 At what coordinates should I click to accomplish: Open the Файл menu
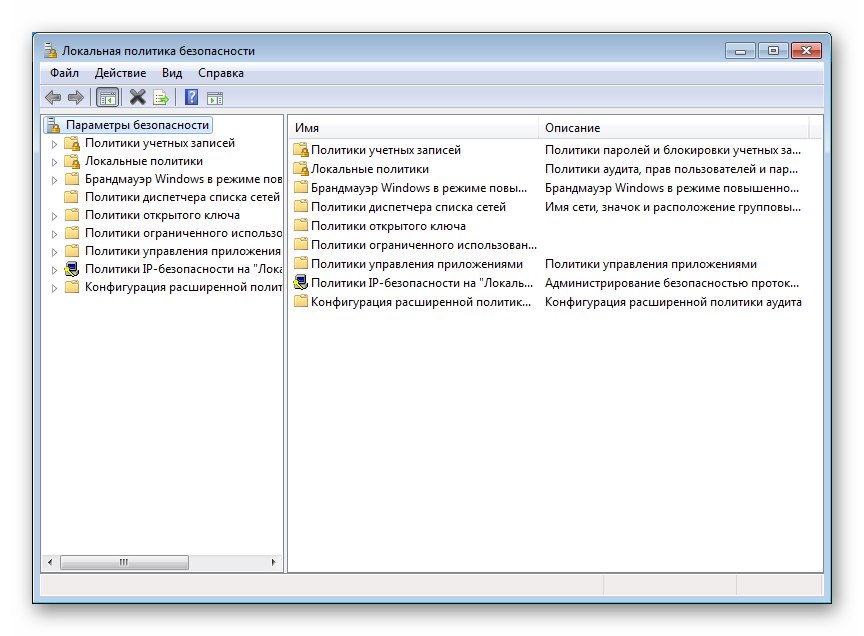pyautogui.click(x=64, y=73)
